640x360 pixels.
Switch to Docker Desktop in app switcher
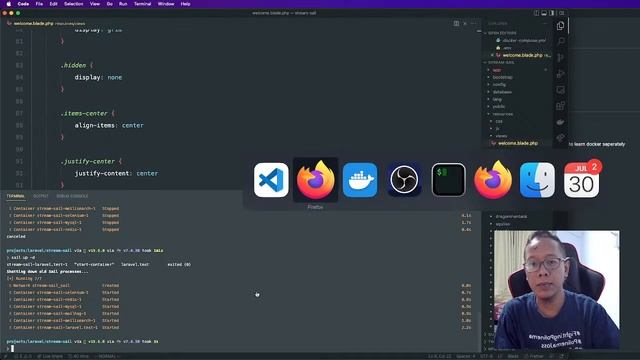pyautogui.click(x=360, y=180)
